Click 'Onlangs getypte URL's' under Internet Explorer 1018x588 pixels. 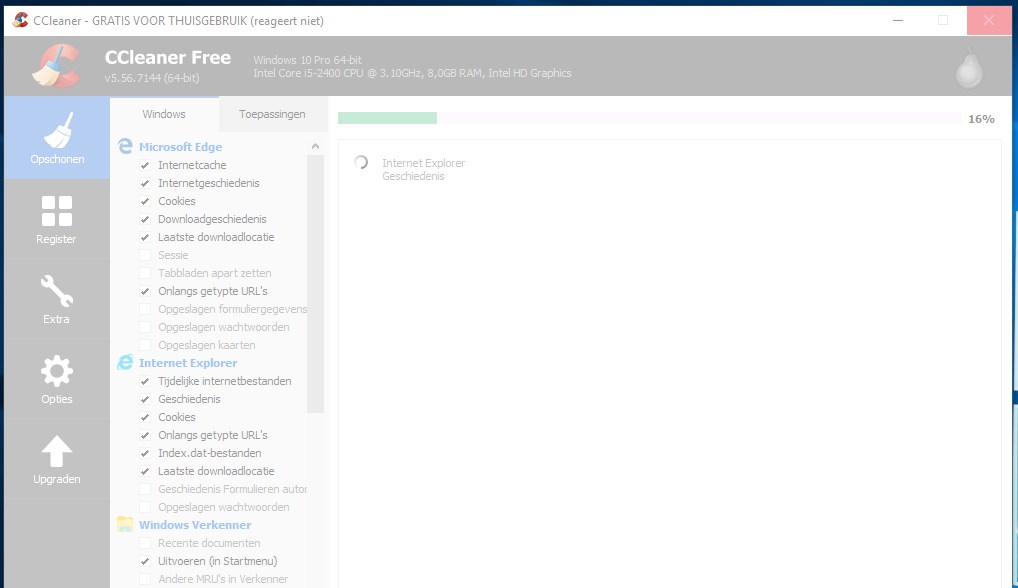point(213,435)
